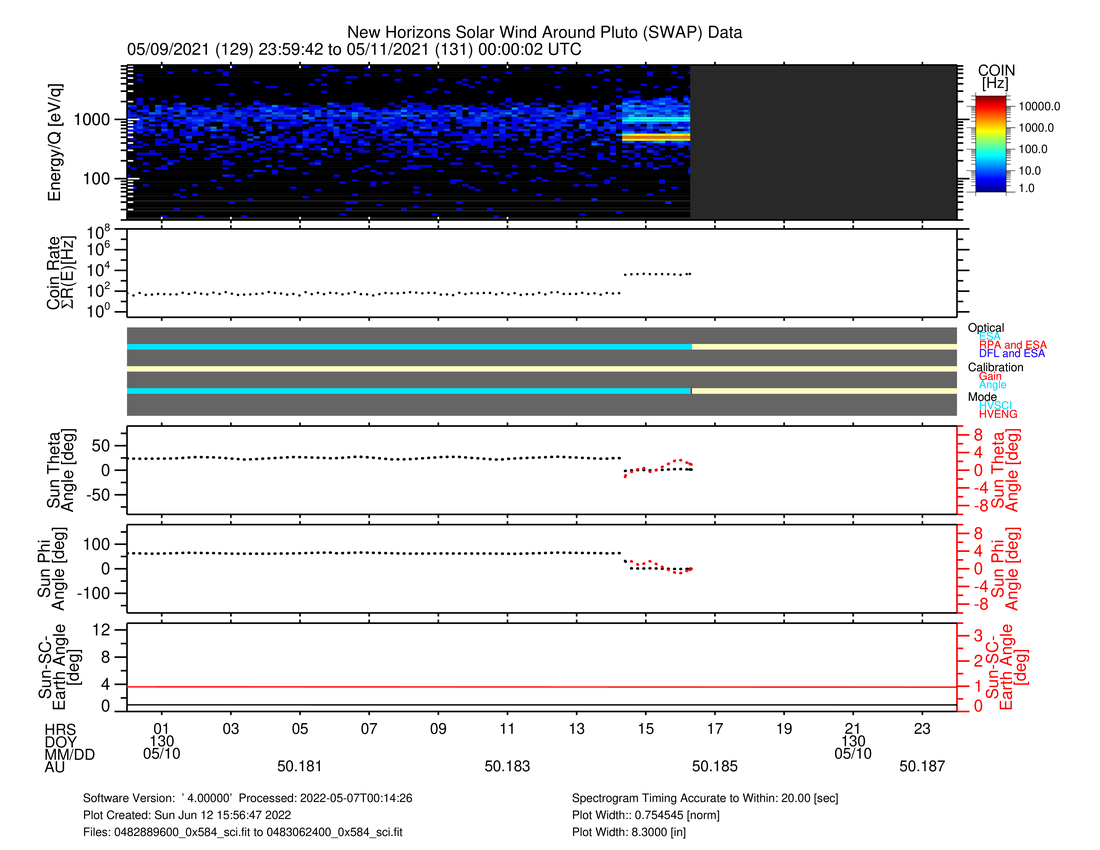Viewport: 1100px width, 850px height.
Task: Select the "HVENG" mode legend entry
Action: [x=996, y=414]
